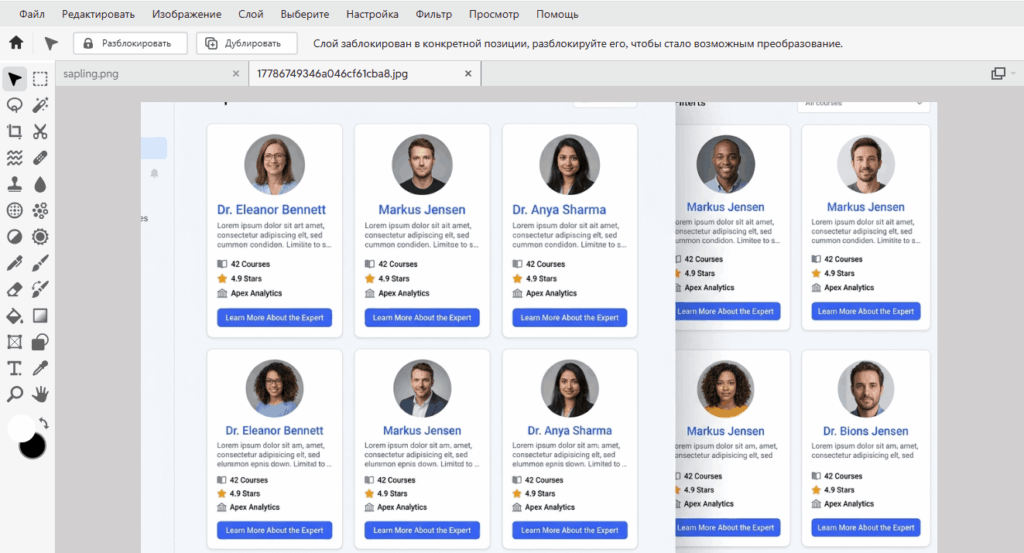
Task: Go to the Home screen icon
Action: pos(16,43)
